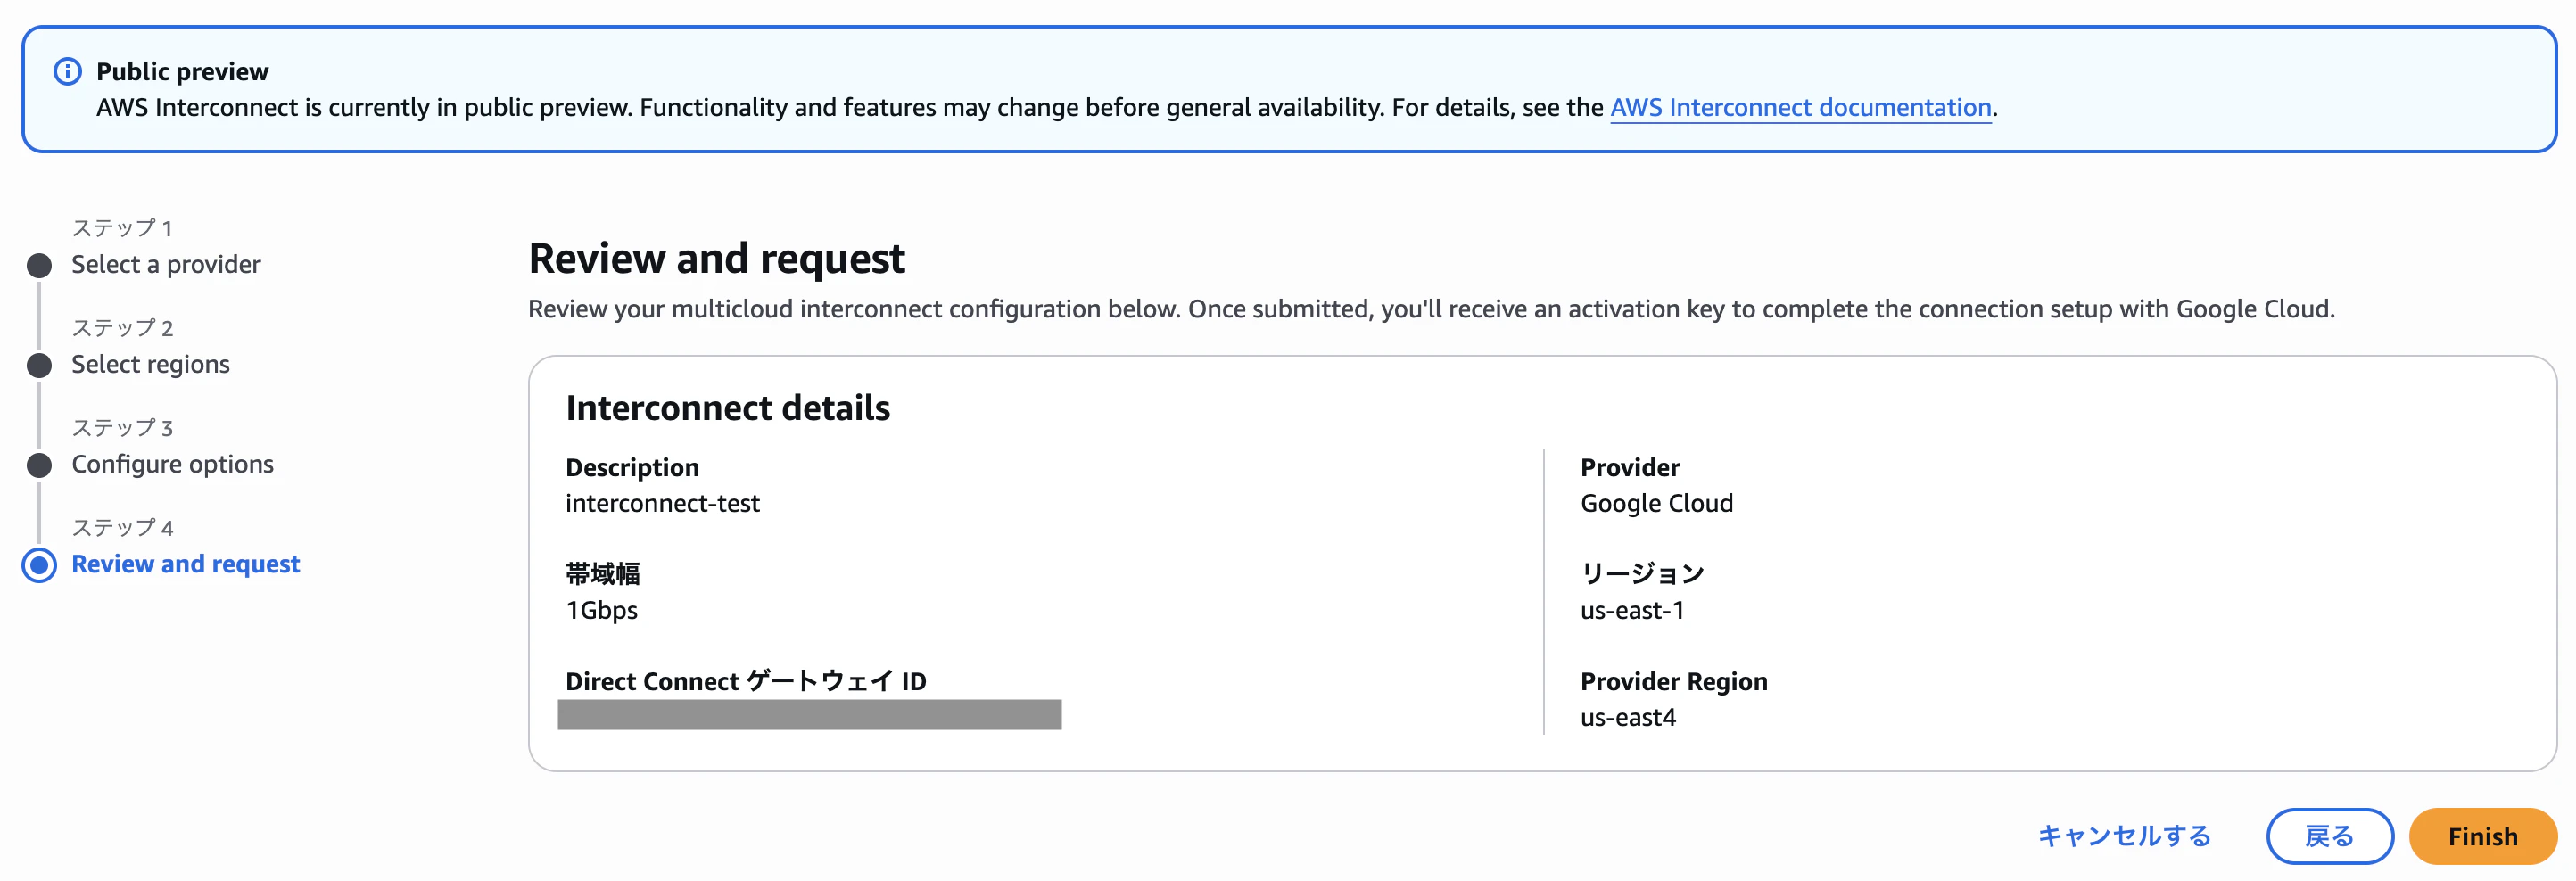Screen dimensions: 2576x881
Task: Click the ステップ 4 label
Action: point(122,527)
